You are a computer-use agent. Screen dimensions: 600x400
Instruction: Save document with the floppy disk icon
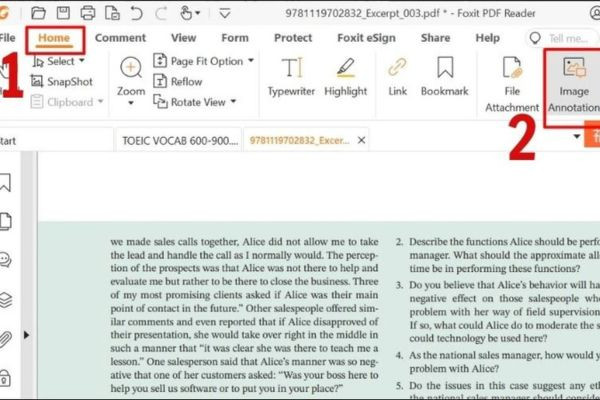(63, 13)
